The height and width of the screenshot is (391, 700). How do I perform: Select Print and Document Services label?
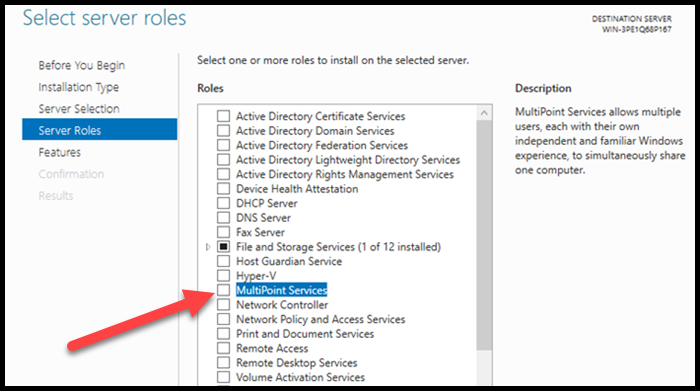point(305,334)
